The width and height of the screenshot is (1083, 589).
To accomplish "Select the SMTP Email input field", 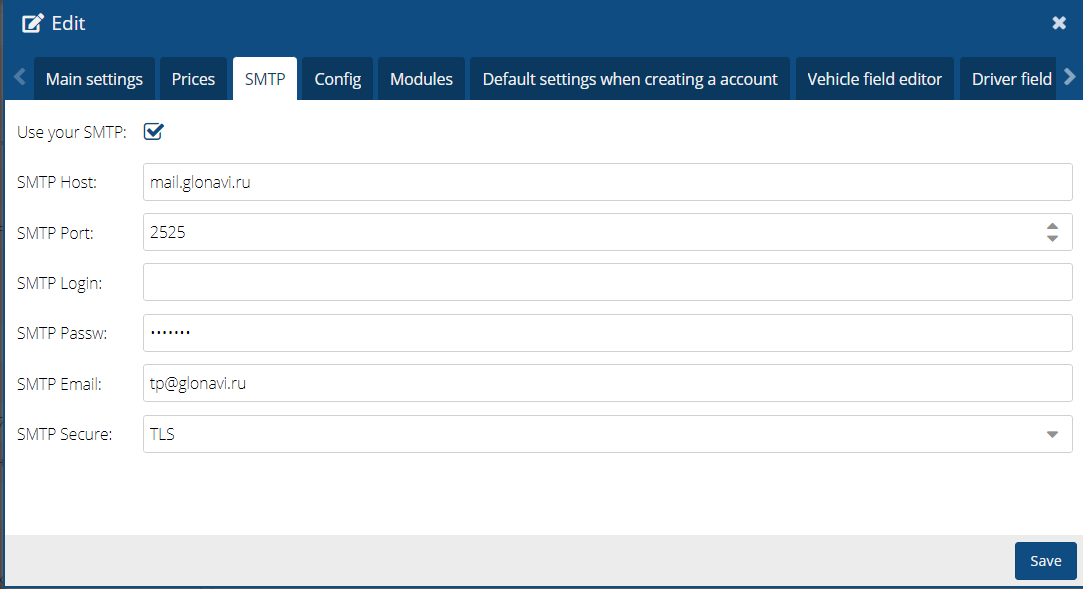I will (x=607, y=383).
